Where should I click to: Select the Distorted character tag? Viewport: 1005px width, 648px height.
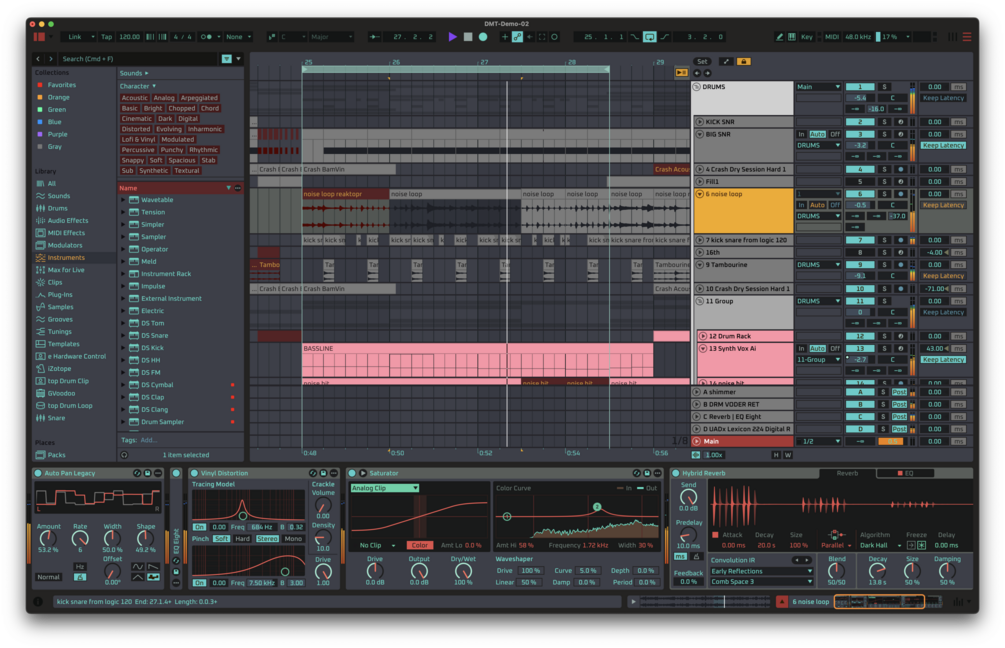click(x=136, y=129)
